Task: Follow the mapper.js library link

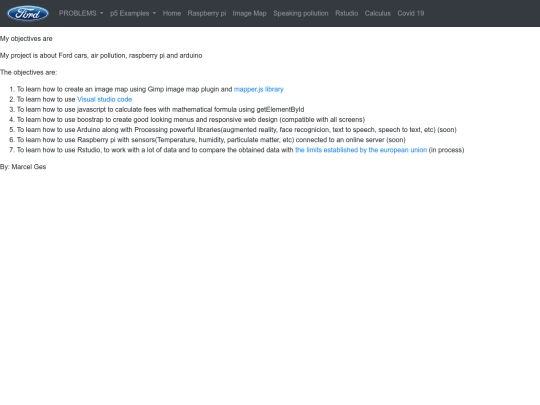Action: [259, 89]
